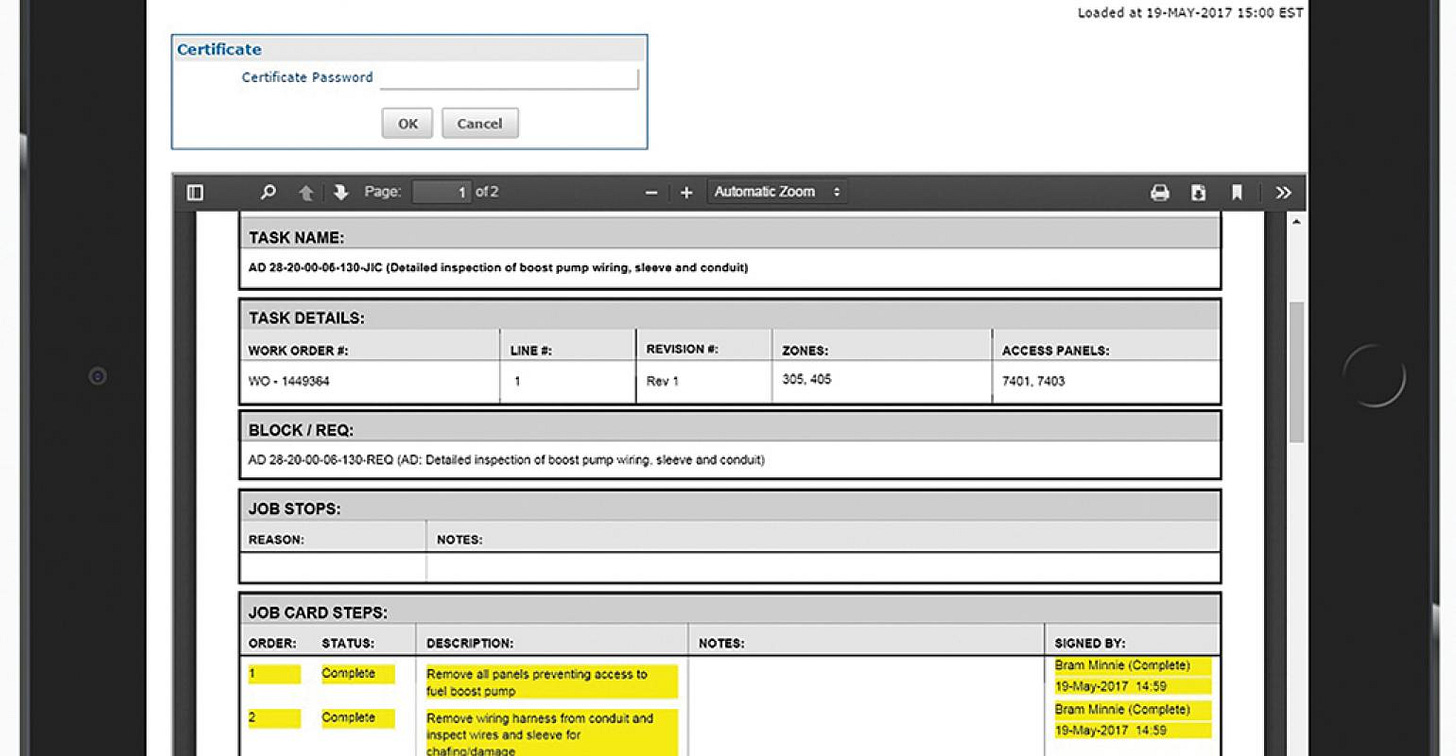Click the page number field

tap(442, 192)
